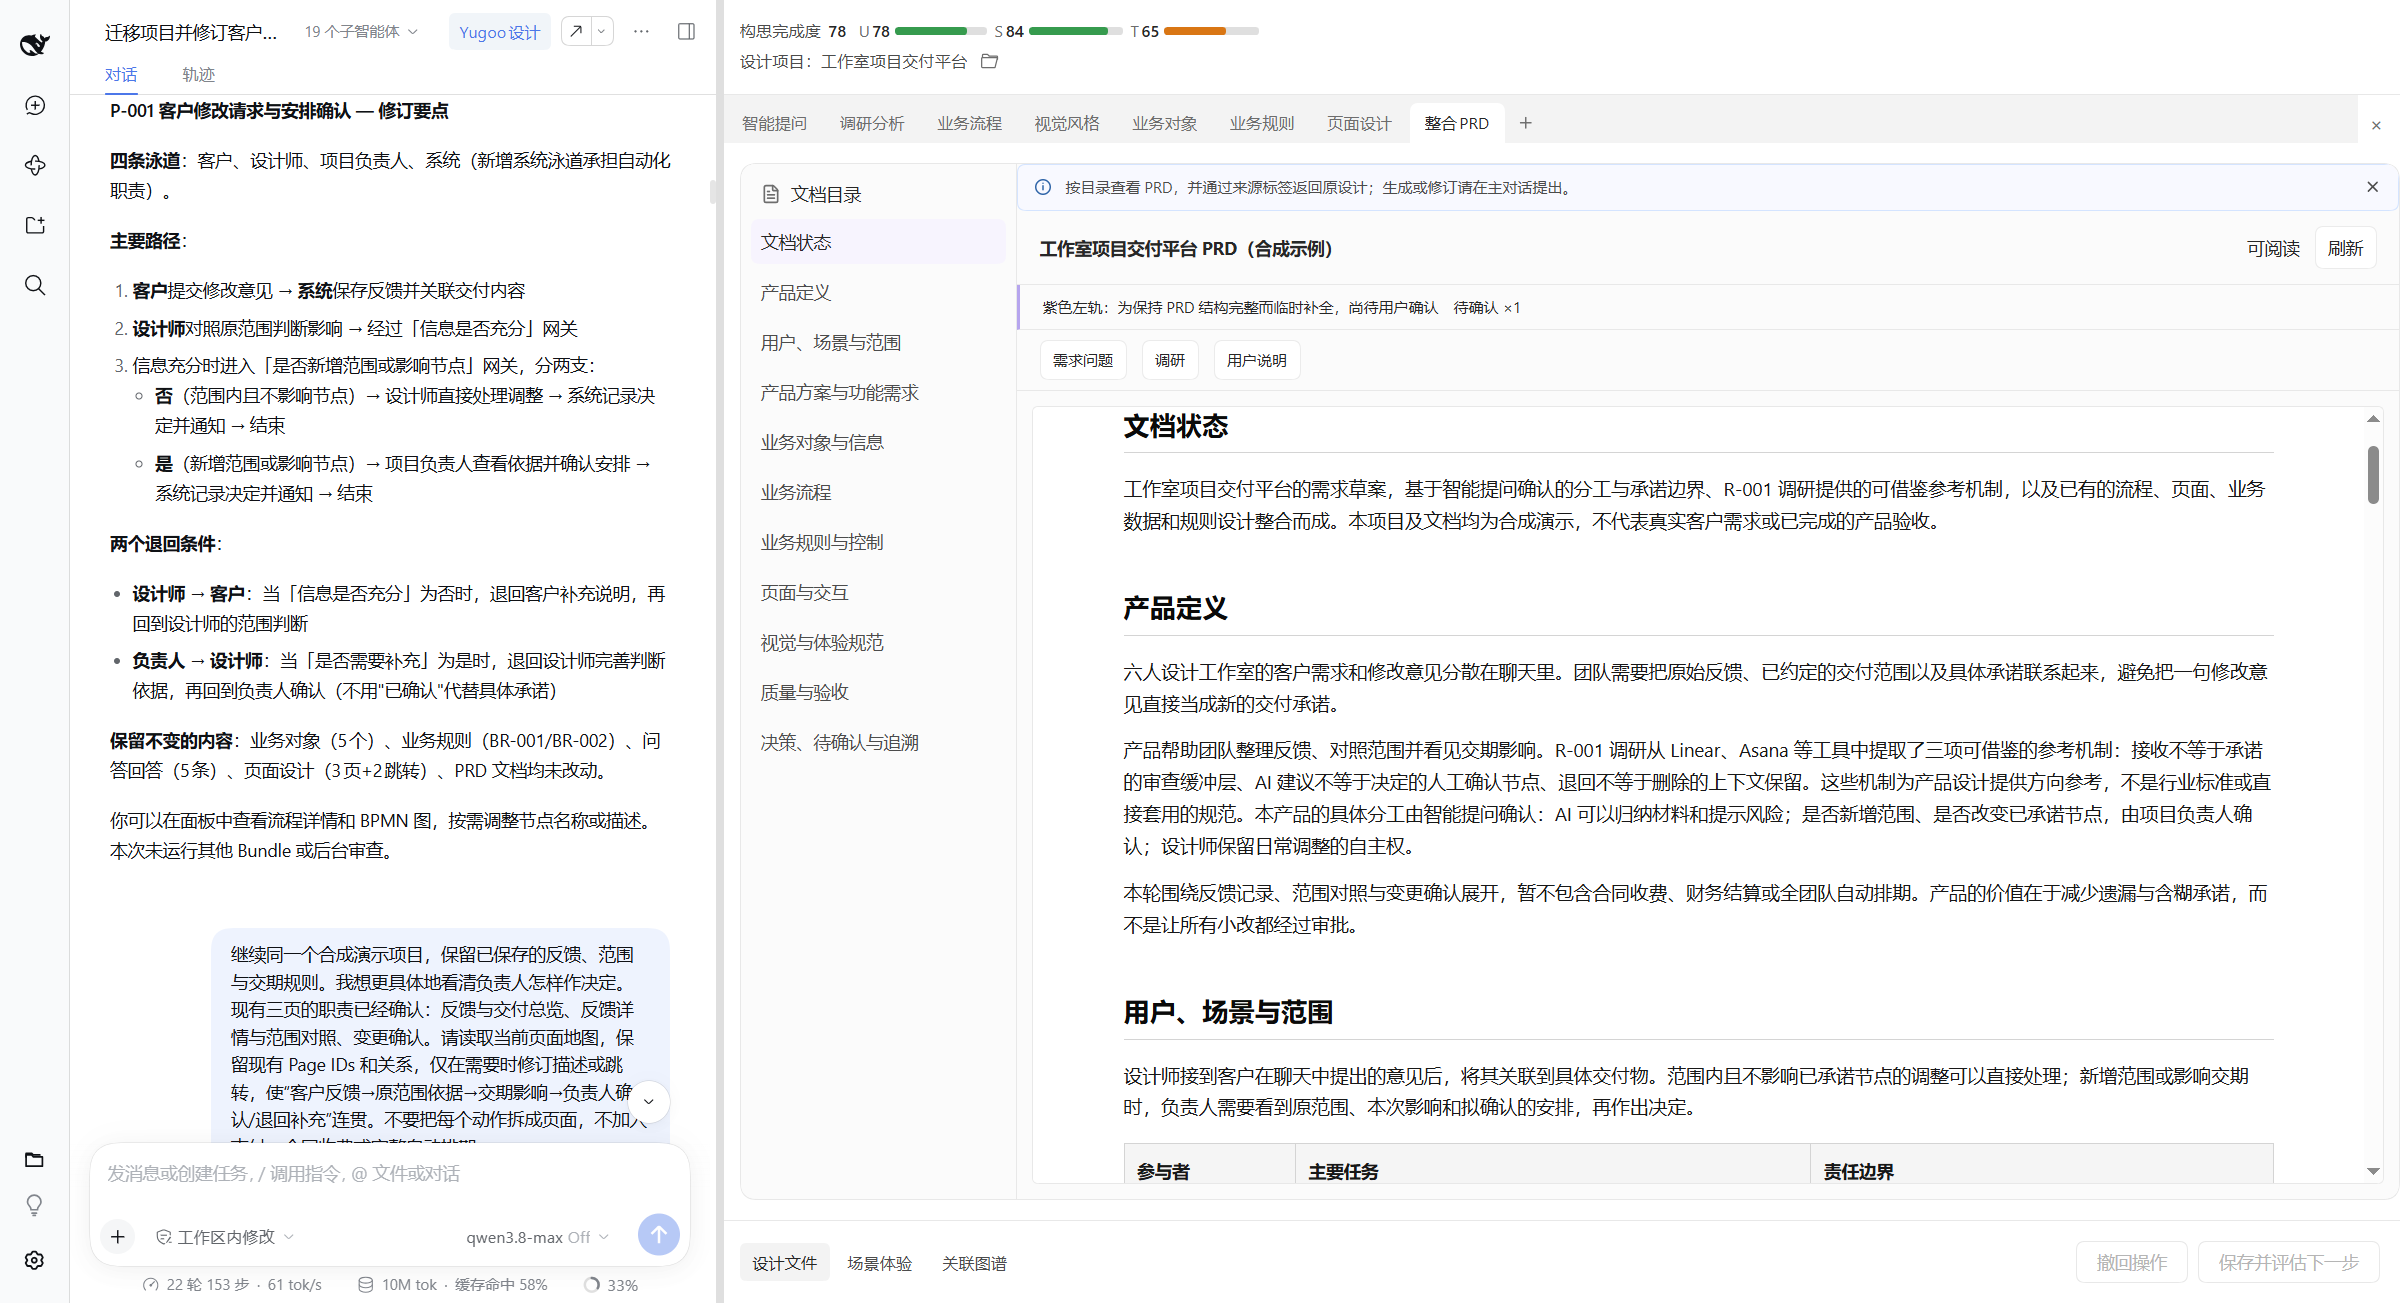This screenshot has height=1303, width=2400.
Task: Click 保存并评估下一步 button
Action: (x=2288, y=1262)
